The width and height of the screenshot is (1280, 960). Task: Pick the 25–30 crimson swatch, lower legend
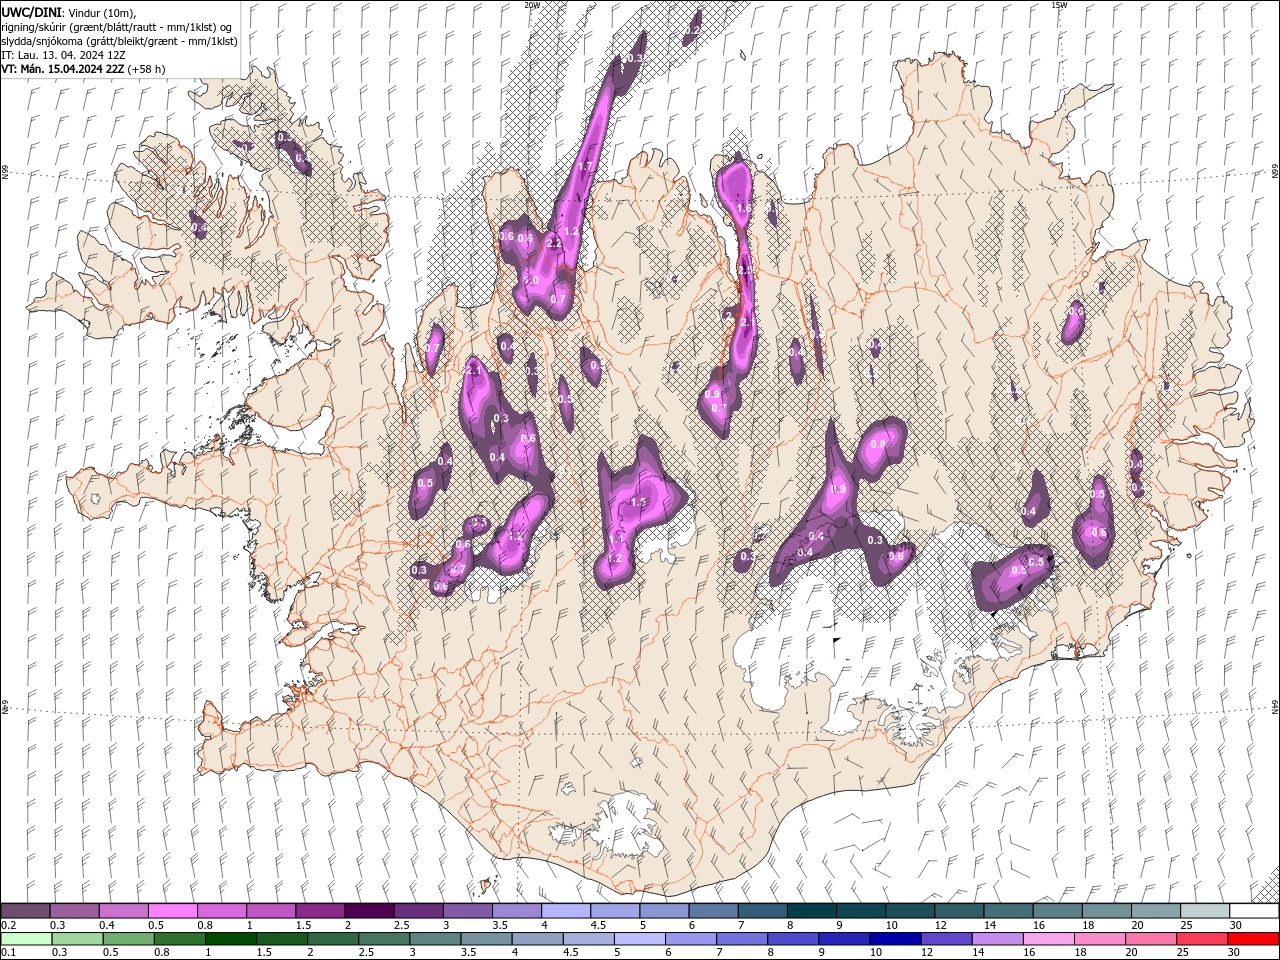click(x=1201, y=939)
